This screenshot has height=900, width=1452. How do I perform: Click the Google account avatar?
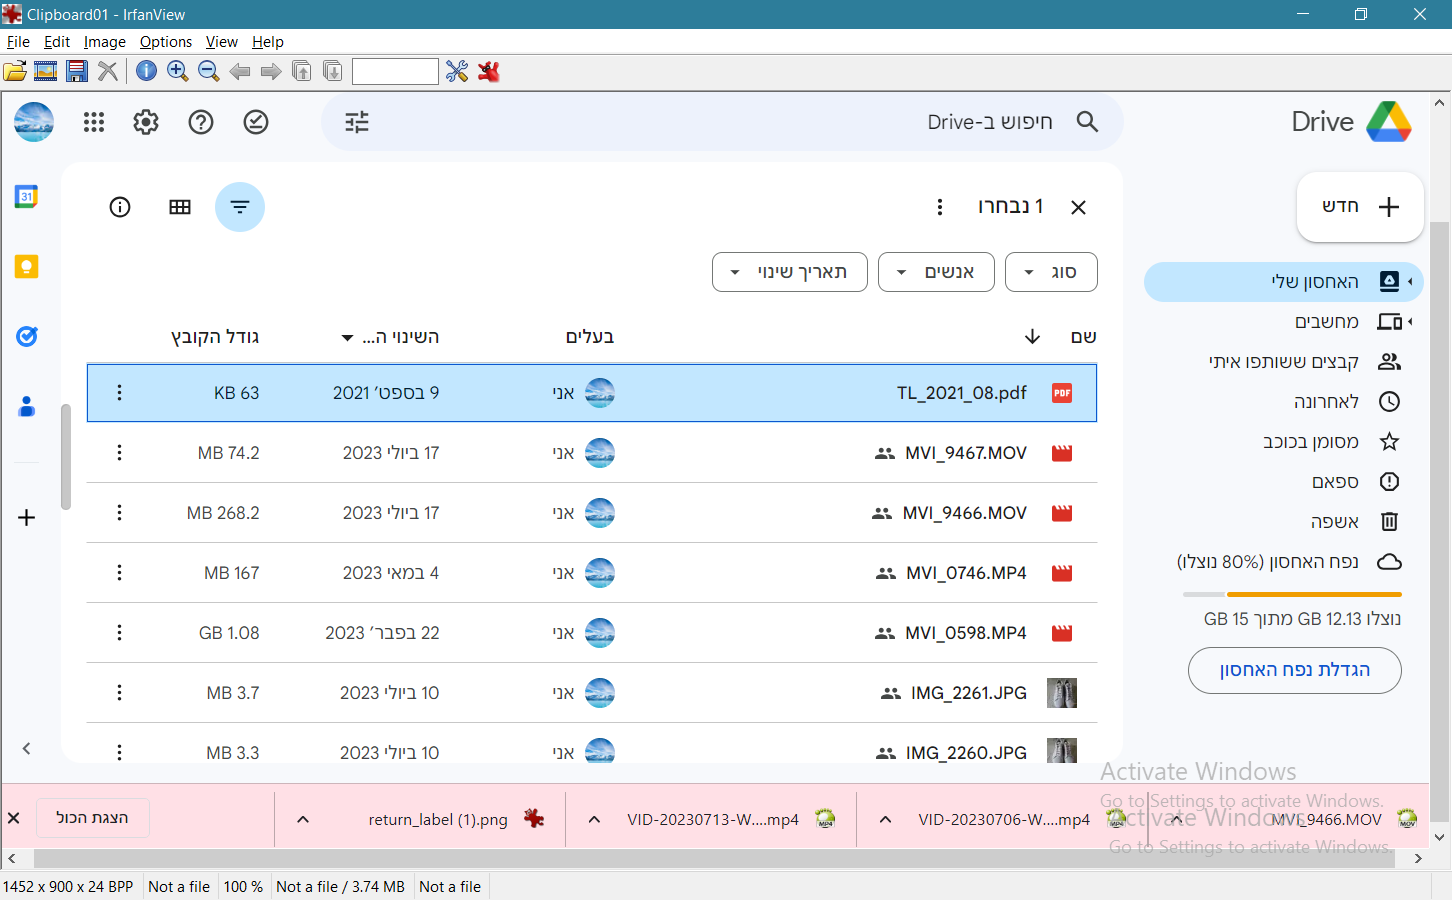pos(34,122)
